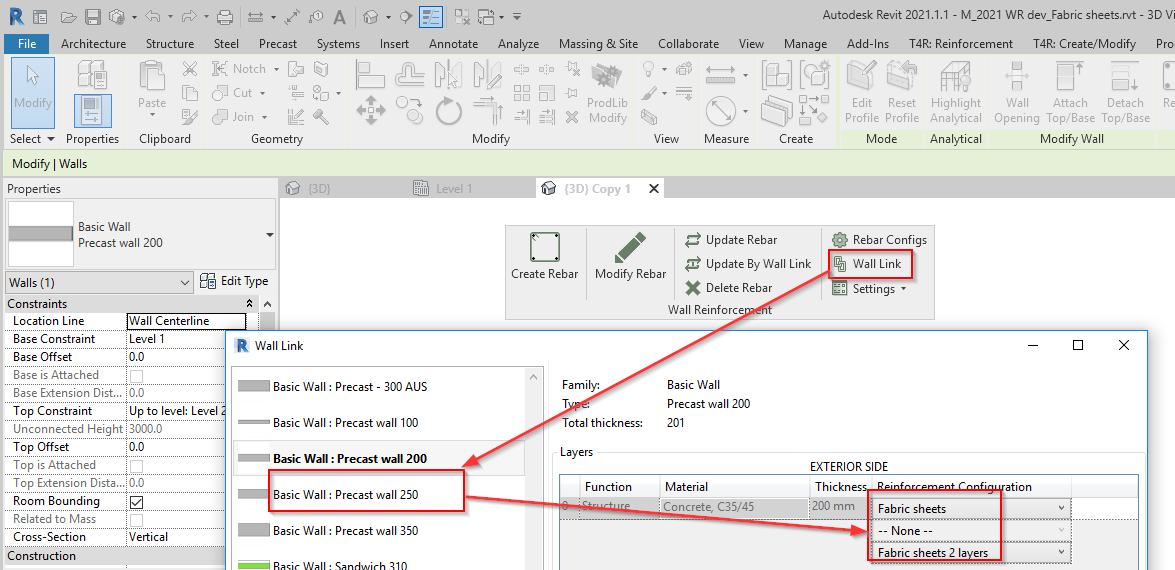Select Basic Wall : Precast wall 100
Viewport: 1175px width, 570px height.
(345, 422)
